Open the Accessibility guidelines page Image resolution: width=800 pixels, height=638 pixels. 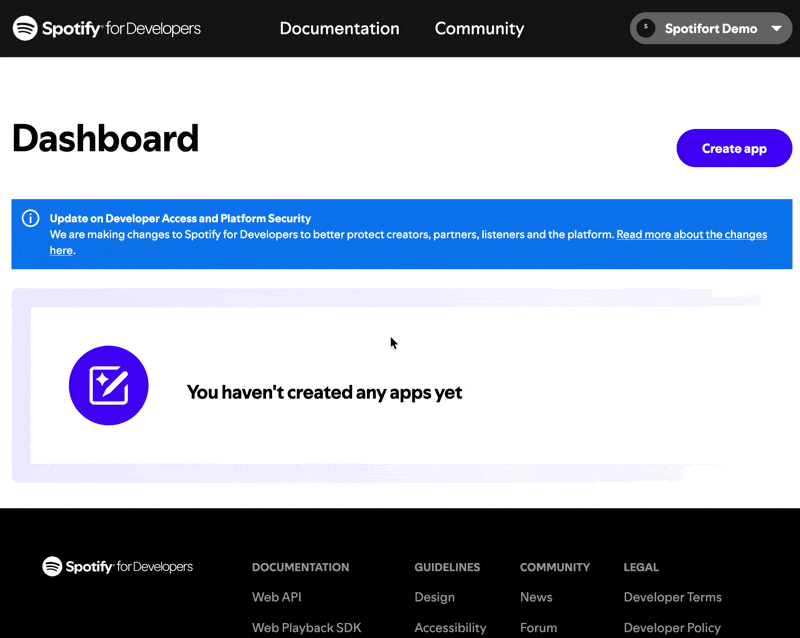(x=450, y=627)
